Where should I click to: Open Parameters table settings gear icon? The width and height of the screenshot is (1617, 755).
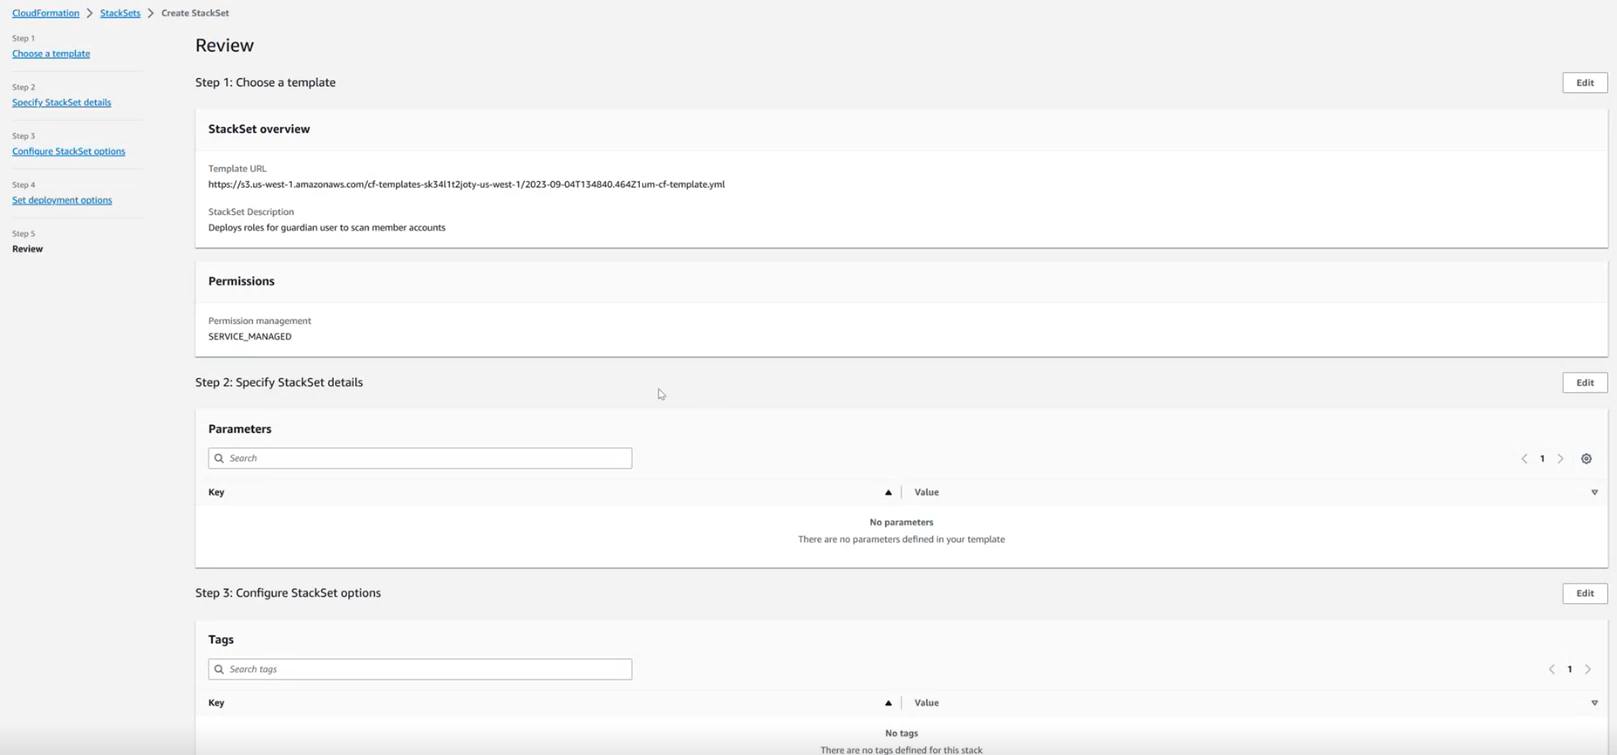[x=1586, y=459]
